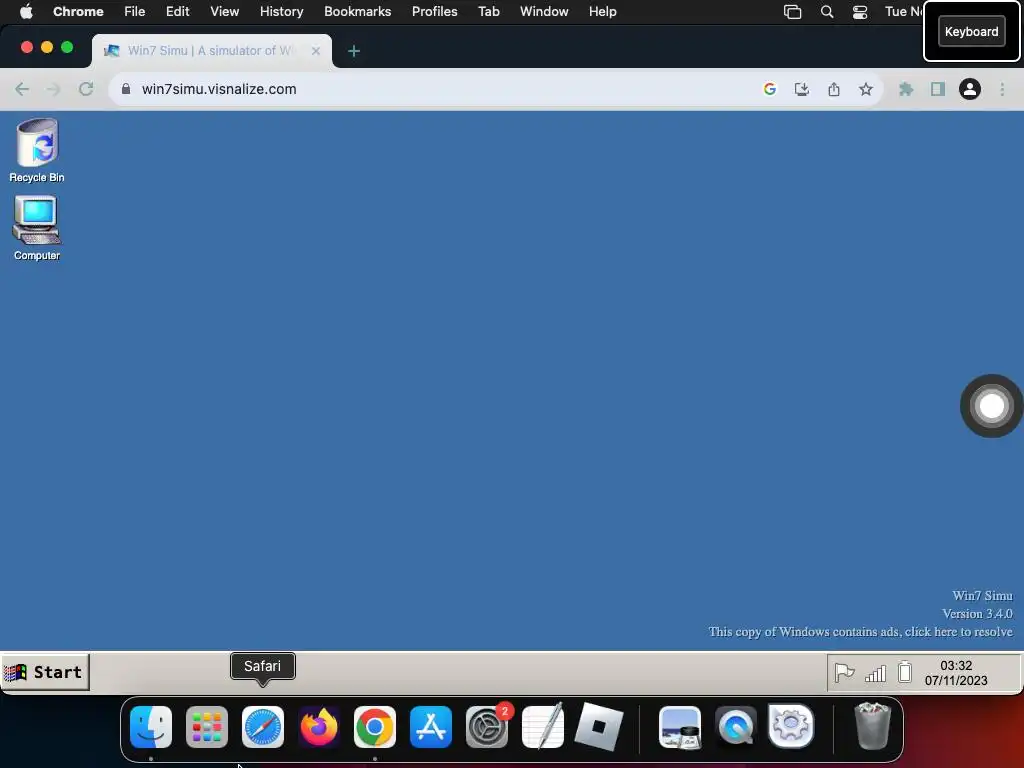Open Spotlight search in menu bar
This screenshot has width=1024, height=768.
click(827, 12)
